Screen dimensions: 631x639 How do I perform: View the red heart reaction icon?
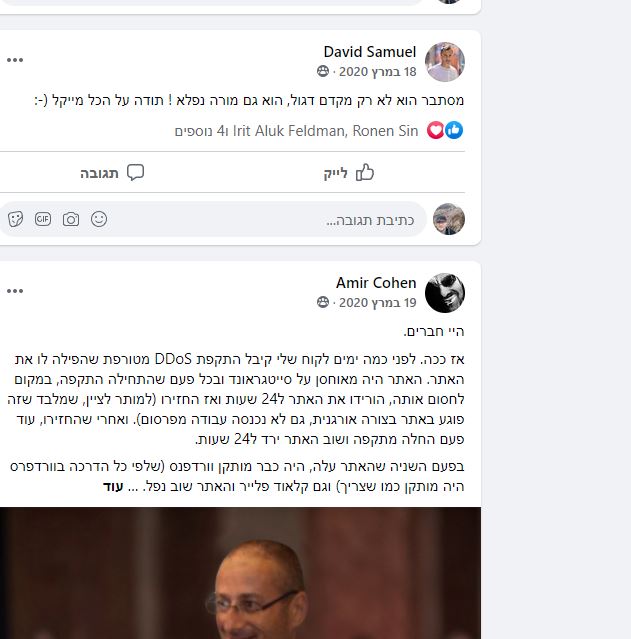pos(435,130)
